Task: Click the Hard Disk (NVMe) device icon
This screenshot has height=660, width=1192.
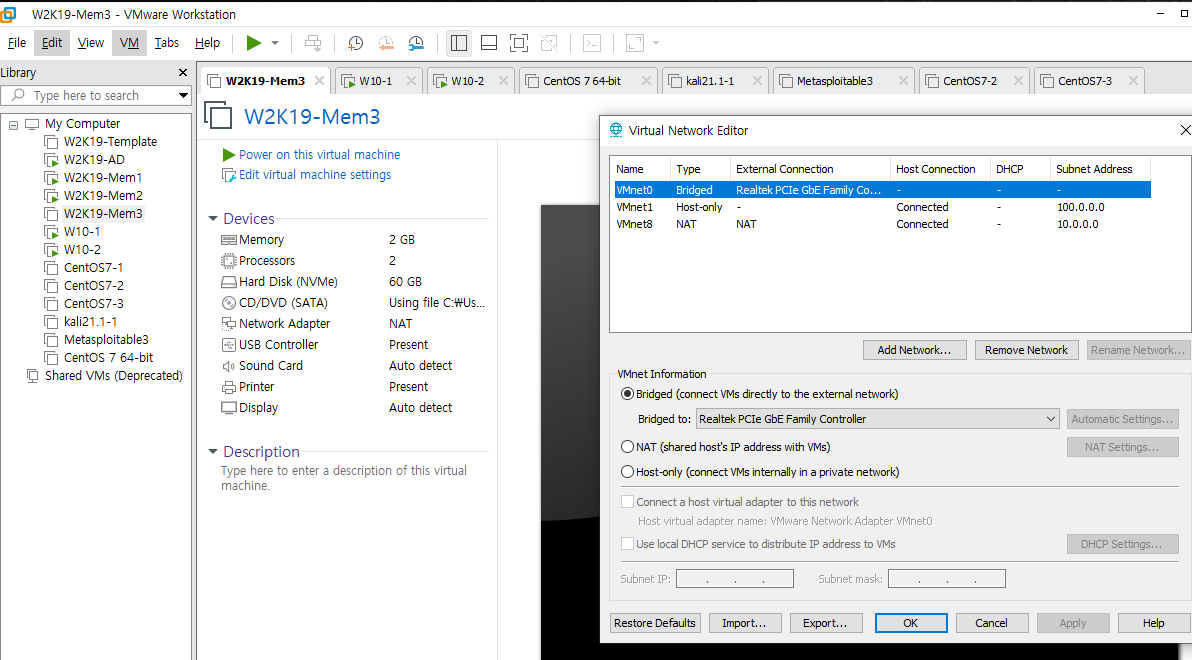Action: point(229,282)
